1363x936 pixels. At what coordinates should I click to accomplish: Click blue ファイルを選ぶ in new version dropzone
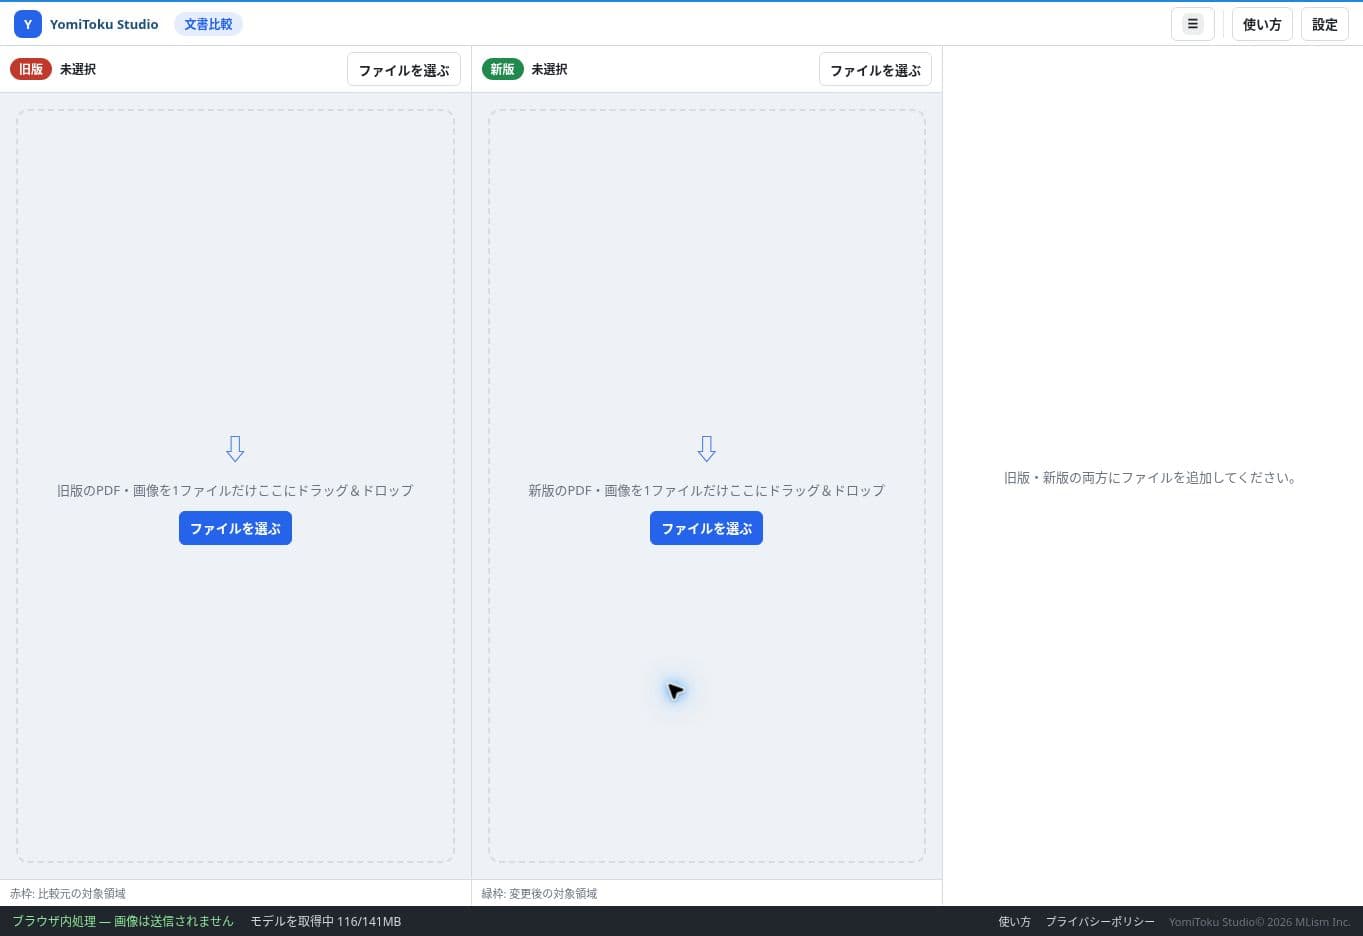(706, 528)
